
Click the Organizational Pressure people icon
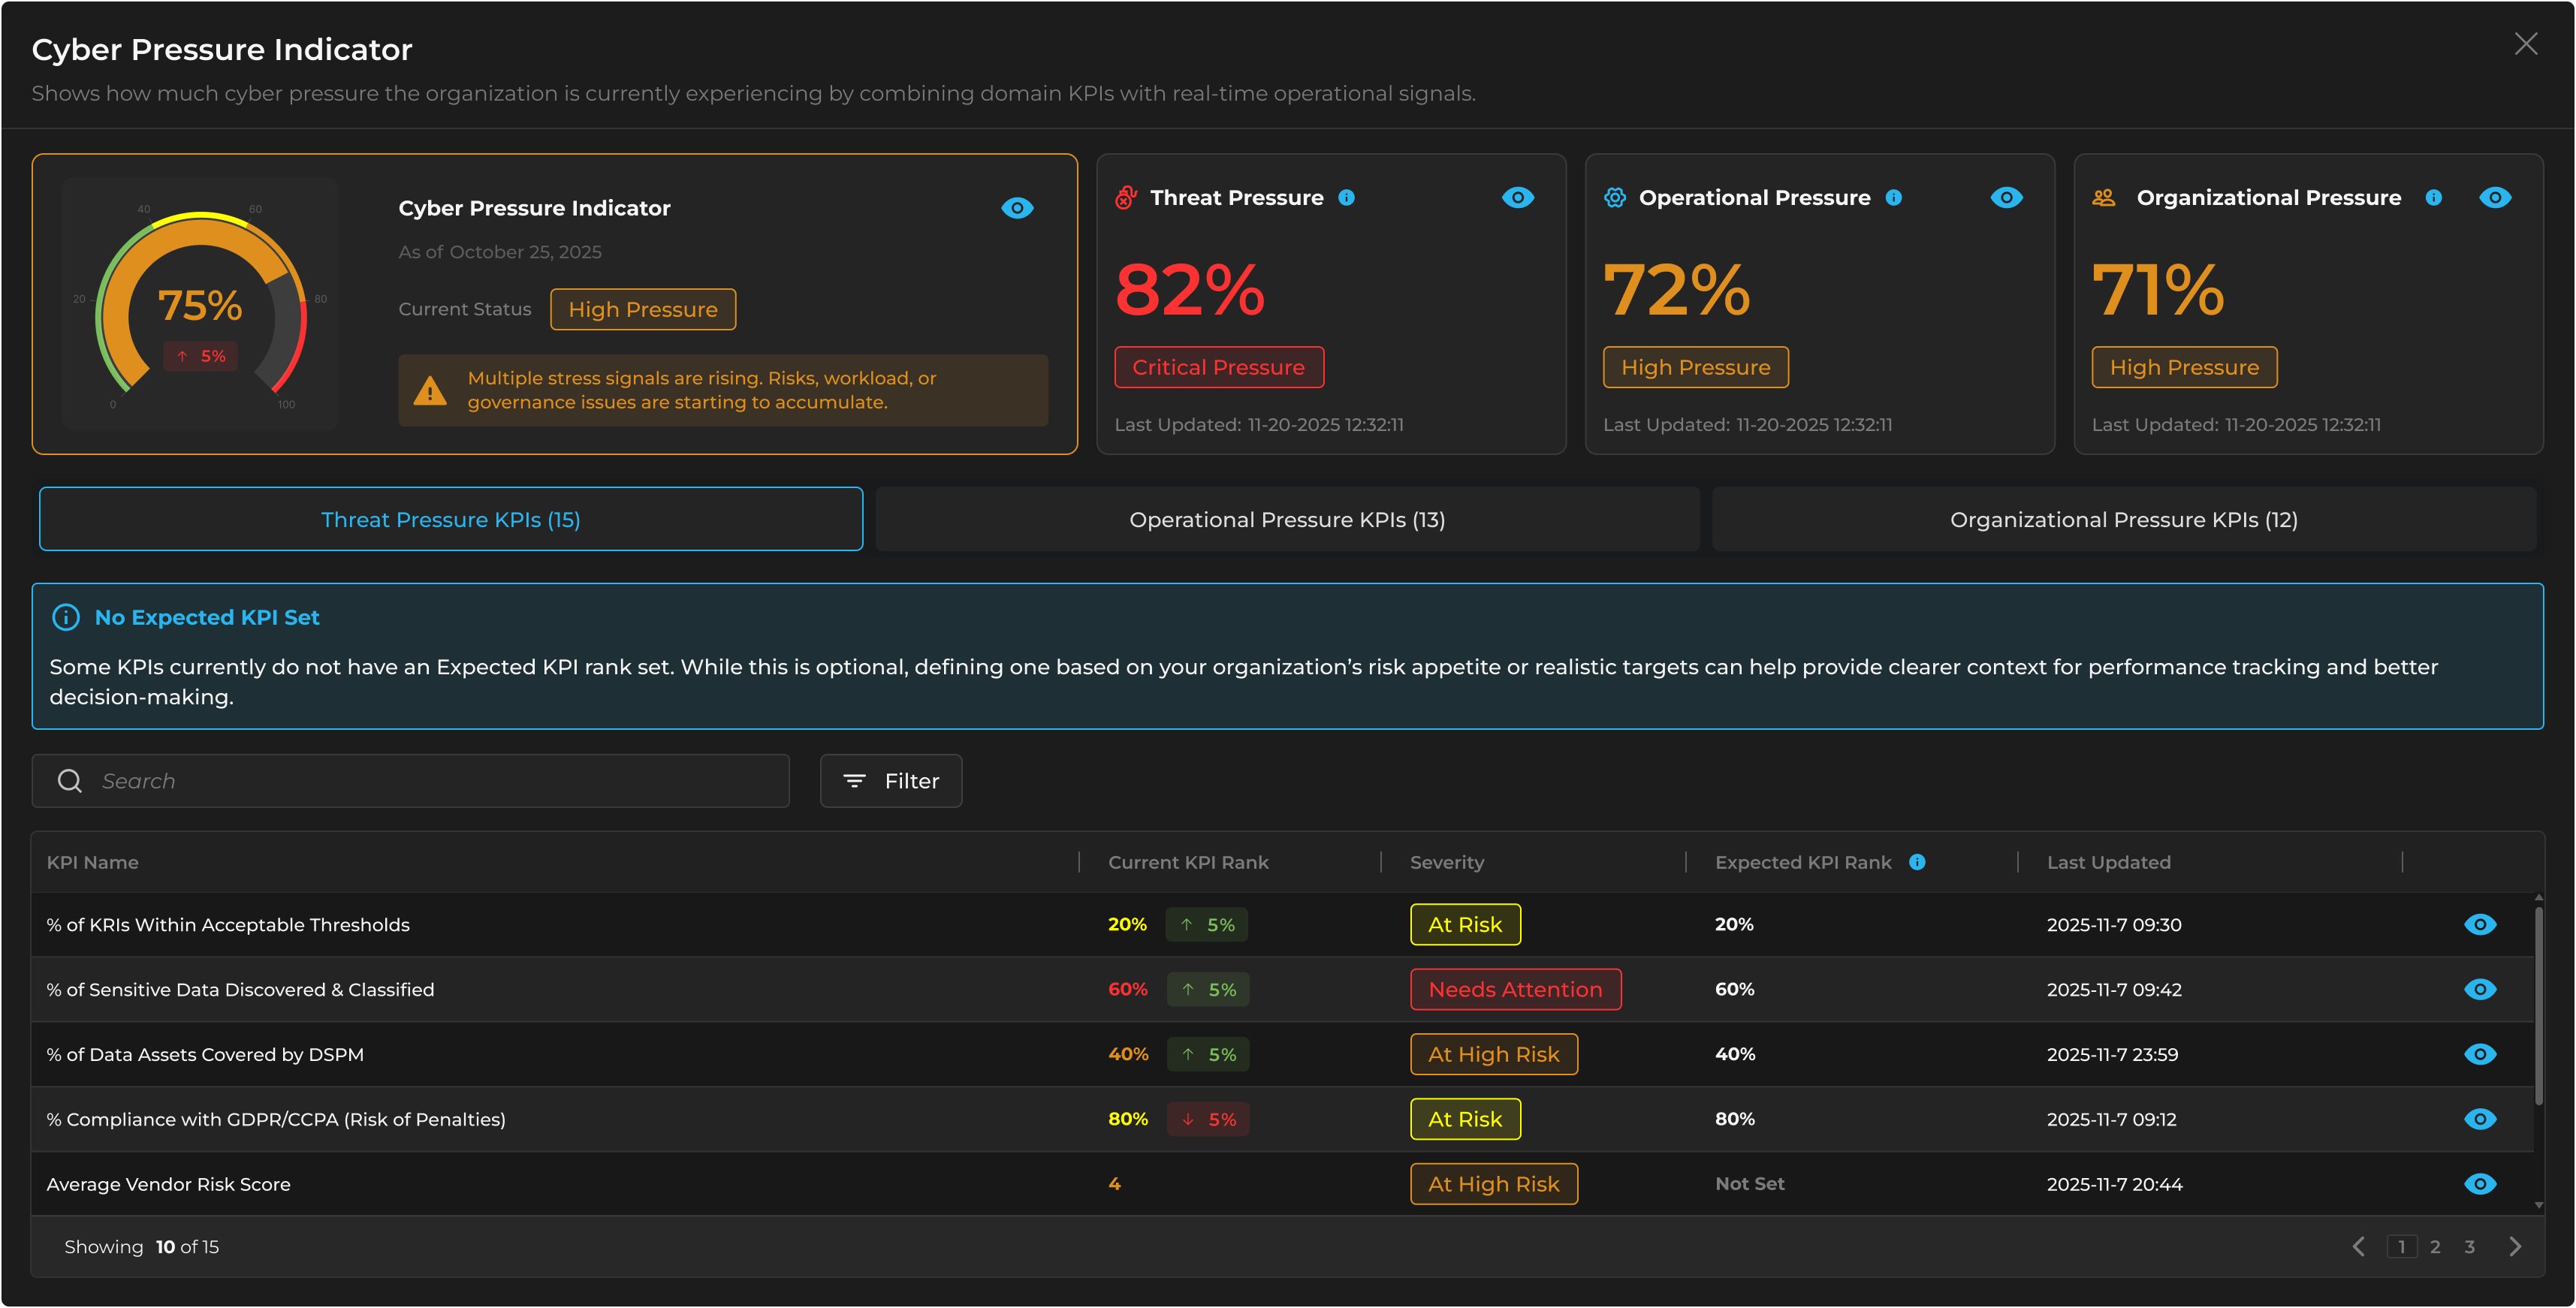pyautogui.click(x=2104, y=198)
